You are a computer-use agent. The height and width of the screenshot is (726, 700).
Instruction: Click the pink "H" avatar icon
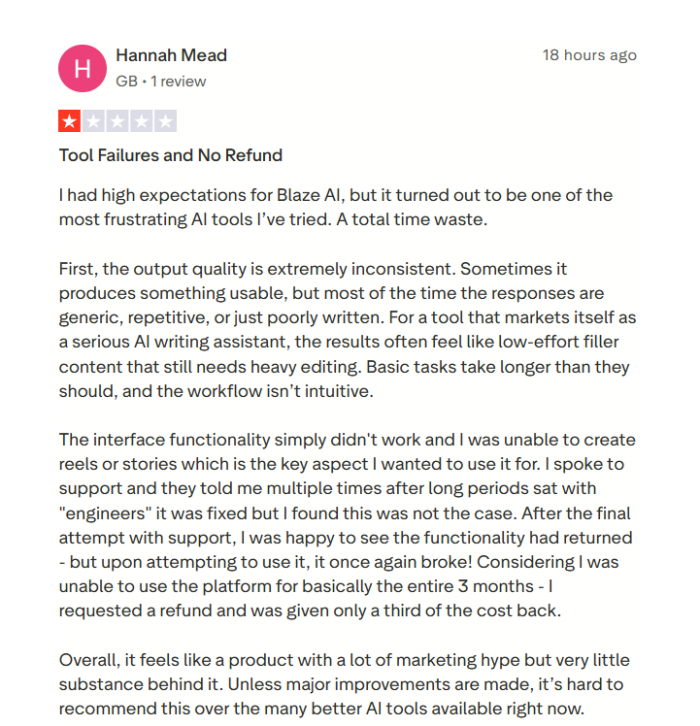tap(82, 66)
